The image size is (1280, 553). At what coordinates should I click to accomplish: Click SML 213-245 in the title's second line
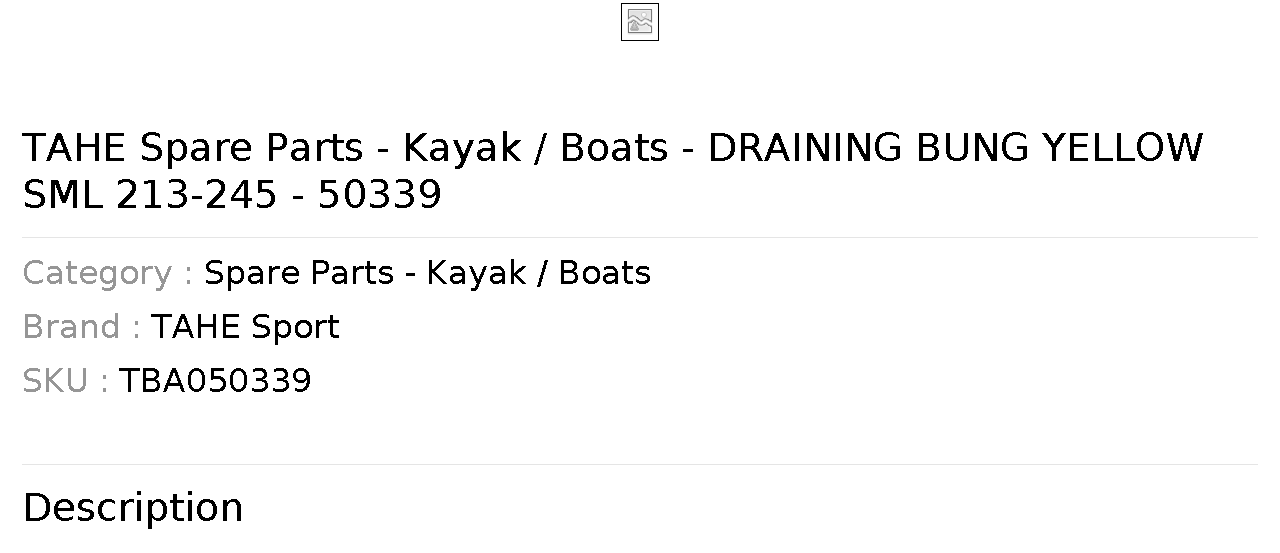(149, 195)
